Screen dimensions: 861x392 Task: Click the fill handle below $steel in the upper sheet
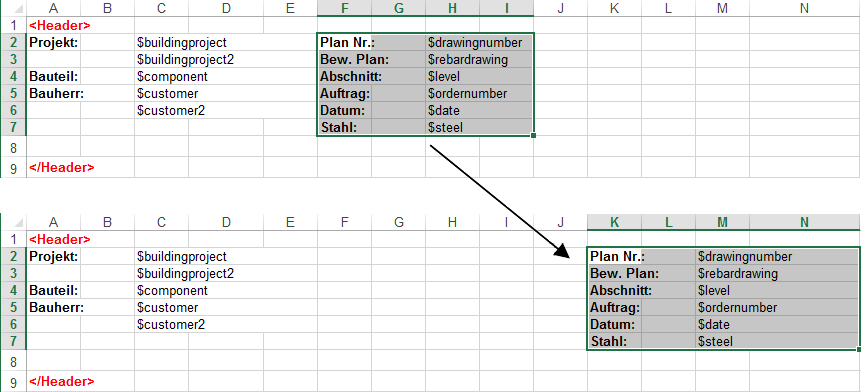[533, 135]
